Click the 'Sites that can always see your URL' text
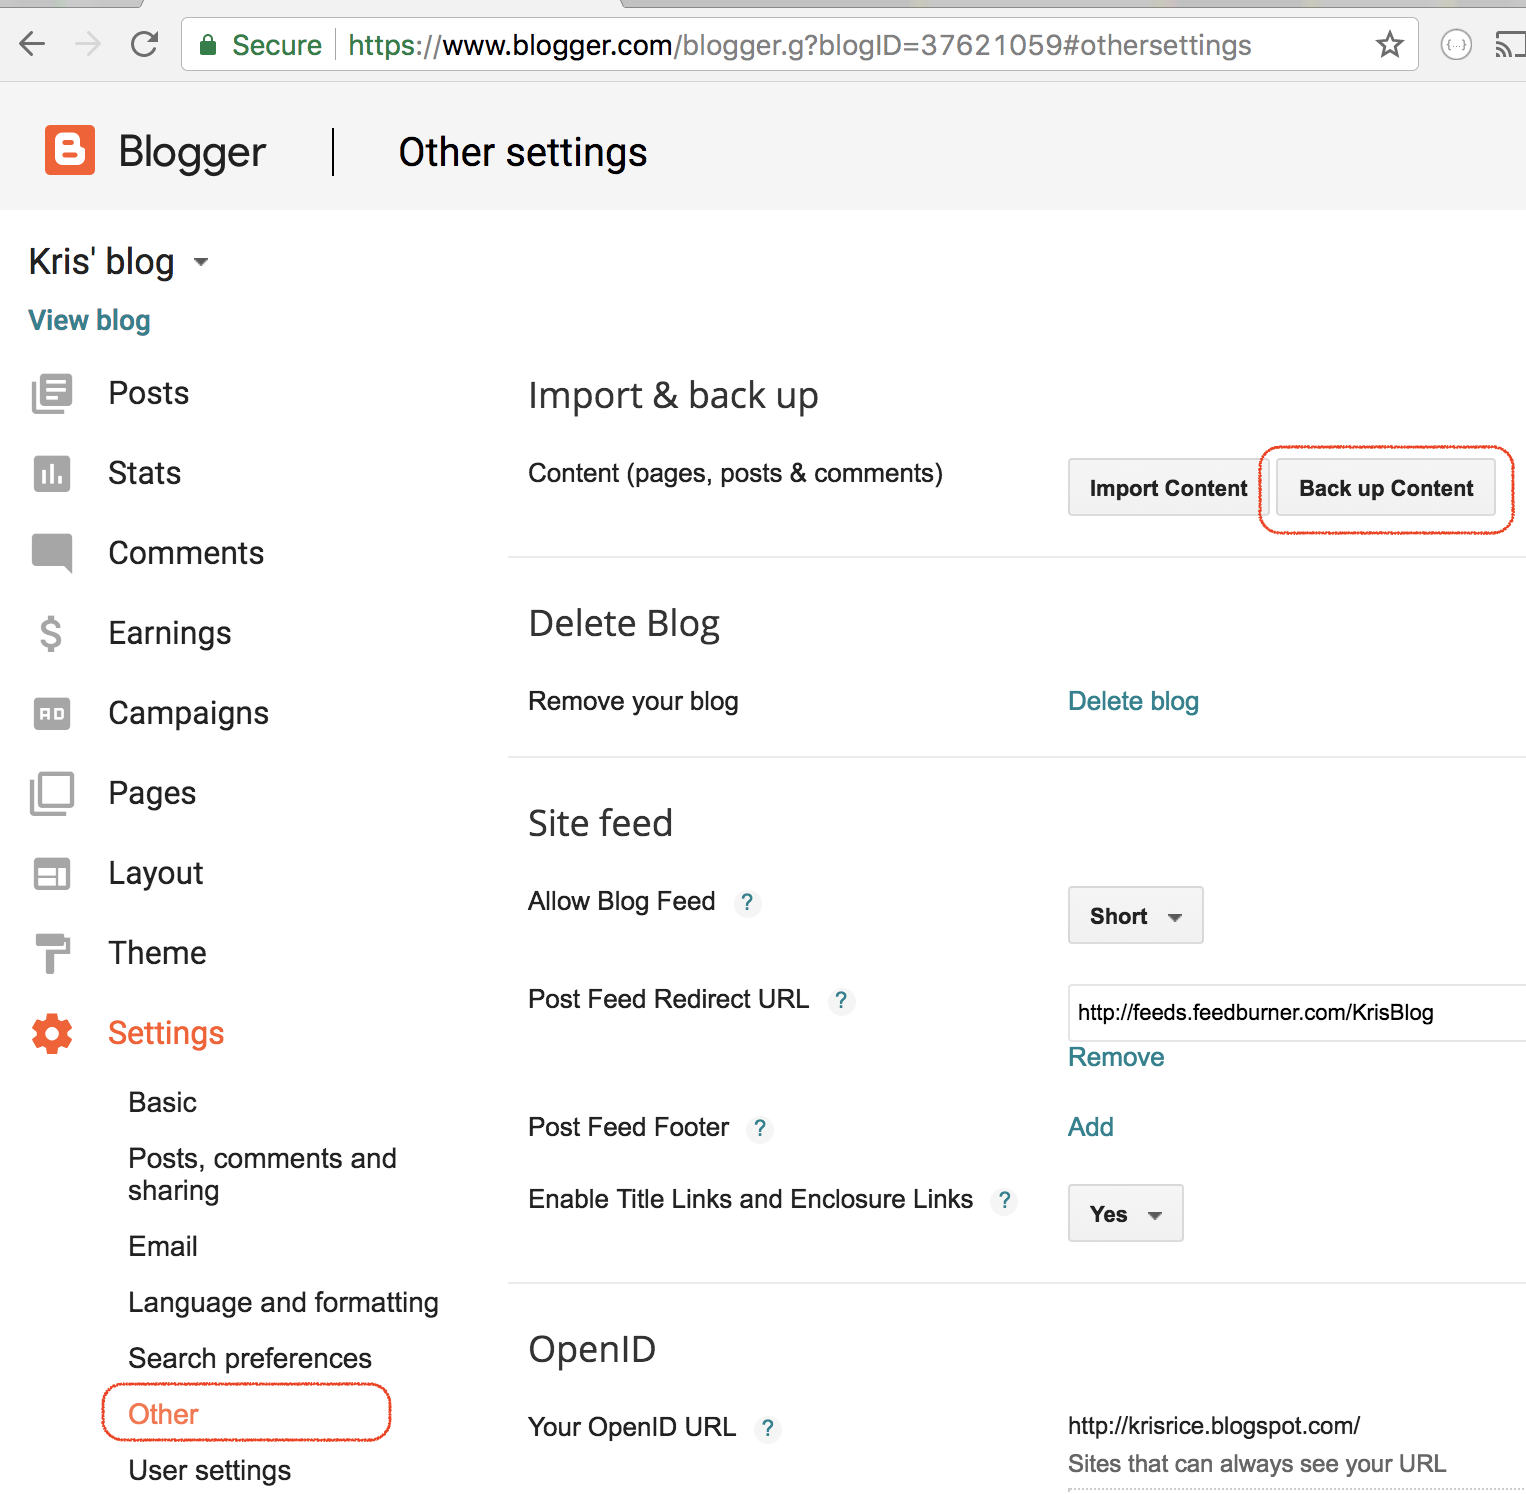Image resolution: width=1526 pixels, height=1494 pixels. [x=1257, y=1464]
